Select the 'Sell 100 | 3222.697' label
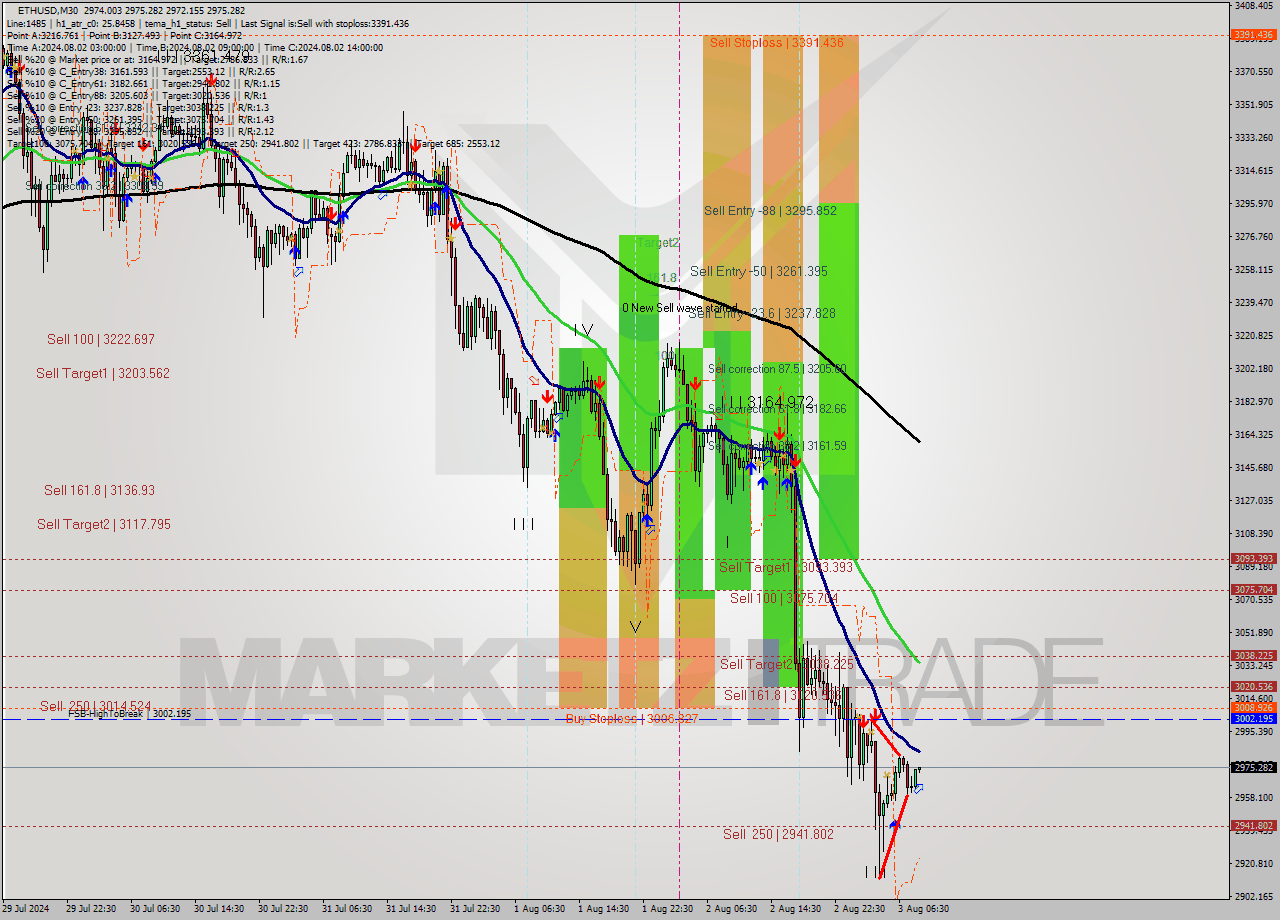Viewport: 1280px width, 920px height. coord(101,339)
